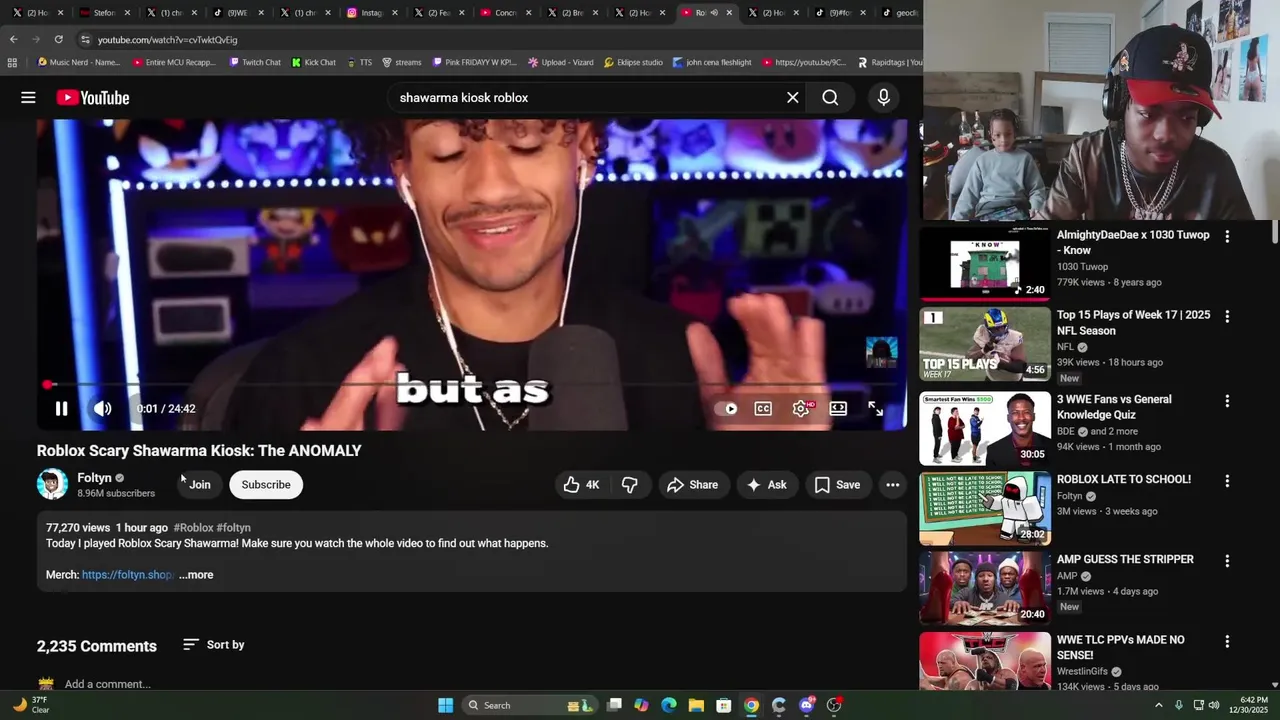Image resolution: width=1280 pixels, height=720 pixels.
Task: Open options for Top 15 Plays video
Action: (x=1227, y=317)
